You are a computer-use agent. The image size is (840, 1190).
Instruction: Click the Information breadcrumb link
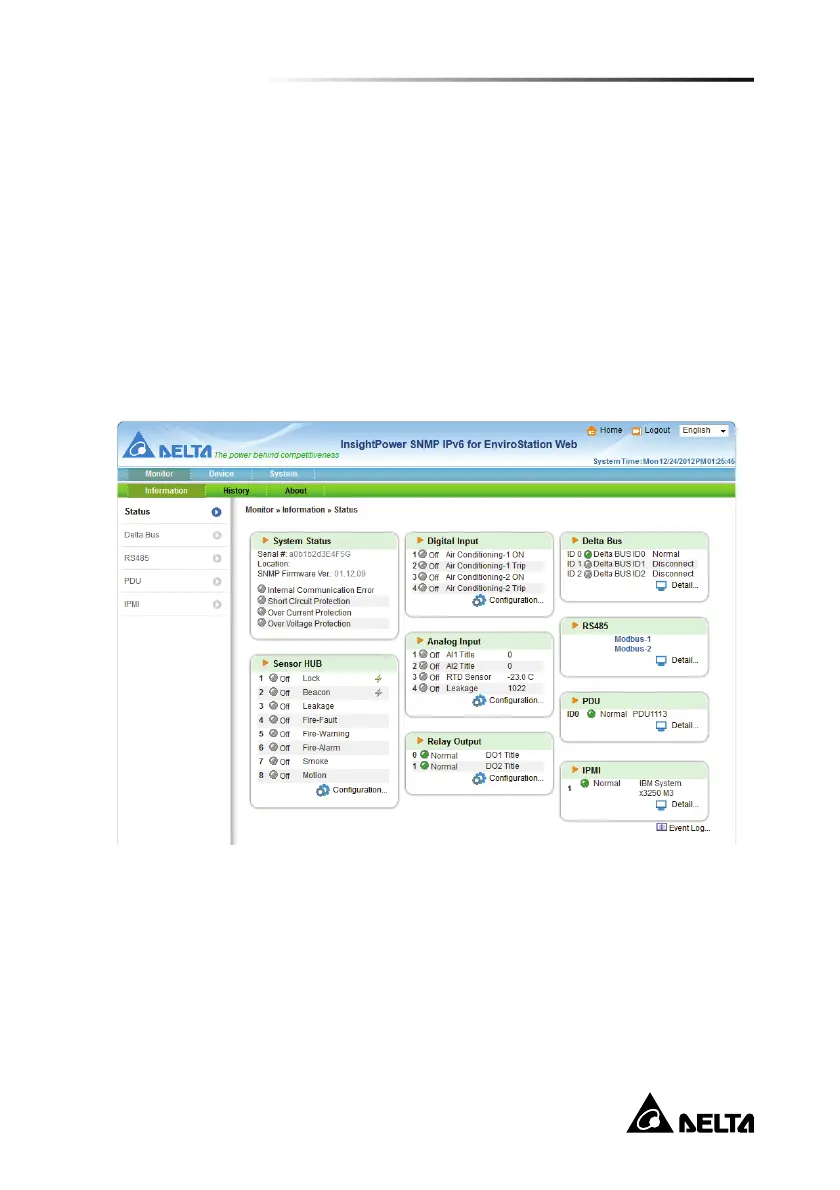click(304, 510)
